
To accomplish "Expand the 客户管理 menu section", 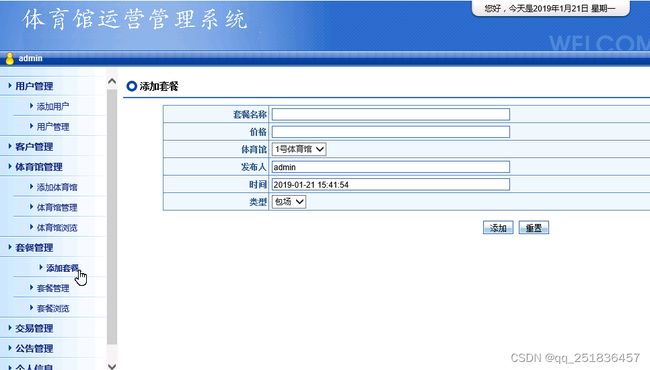I will [x=34, y=147].
